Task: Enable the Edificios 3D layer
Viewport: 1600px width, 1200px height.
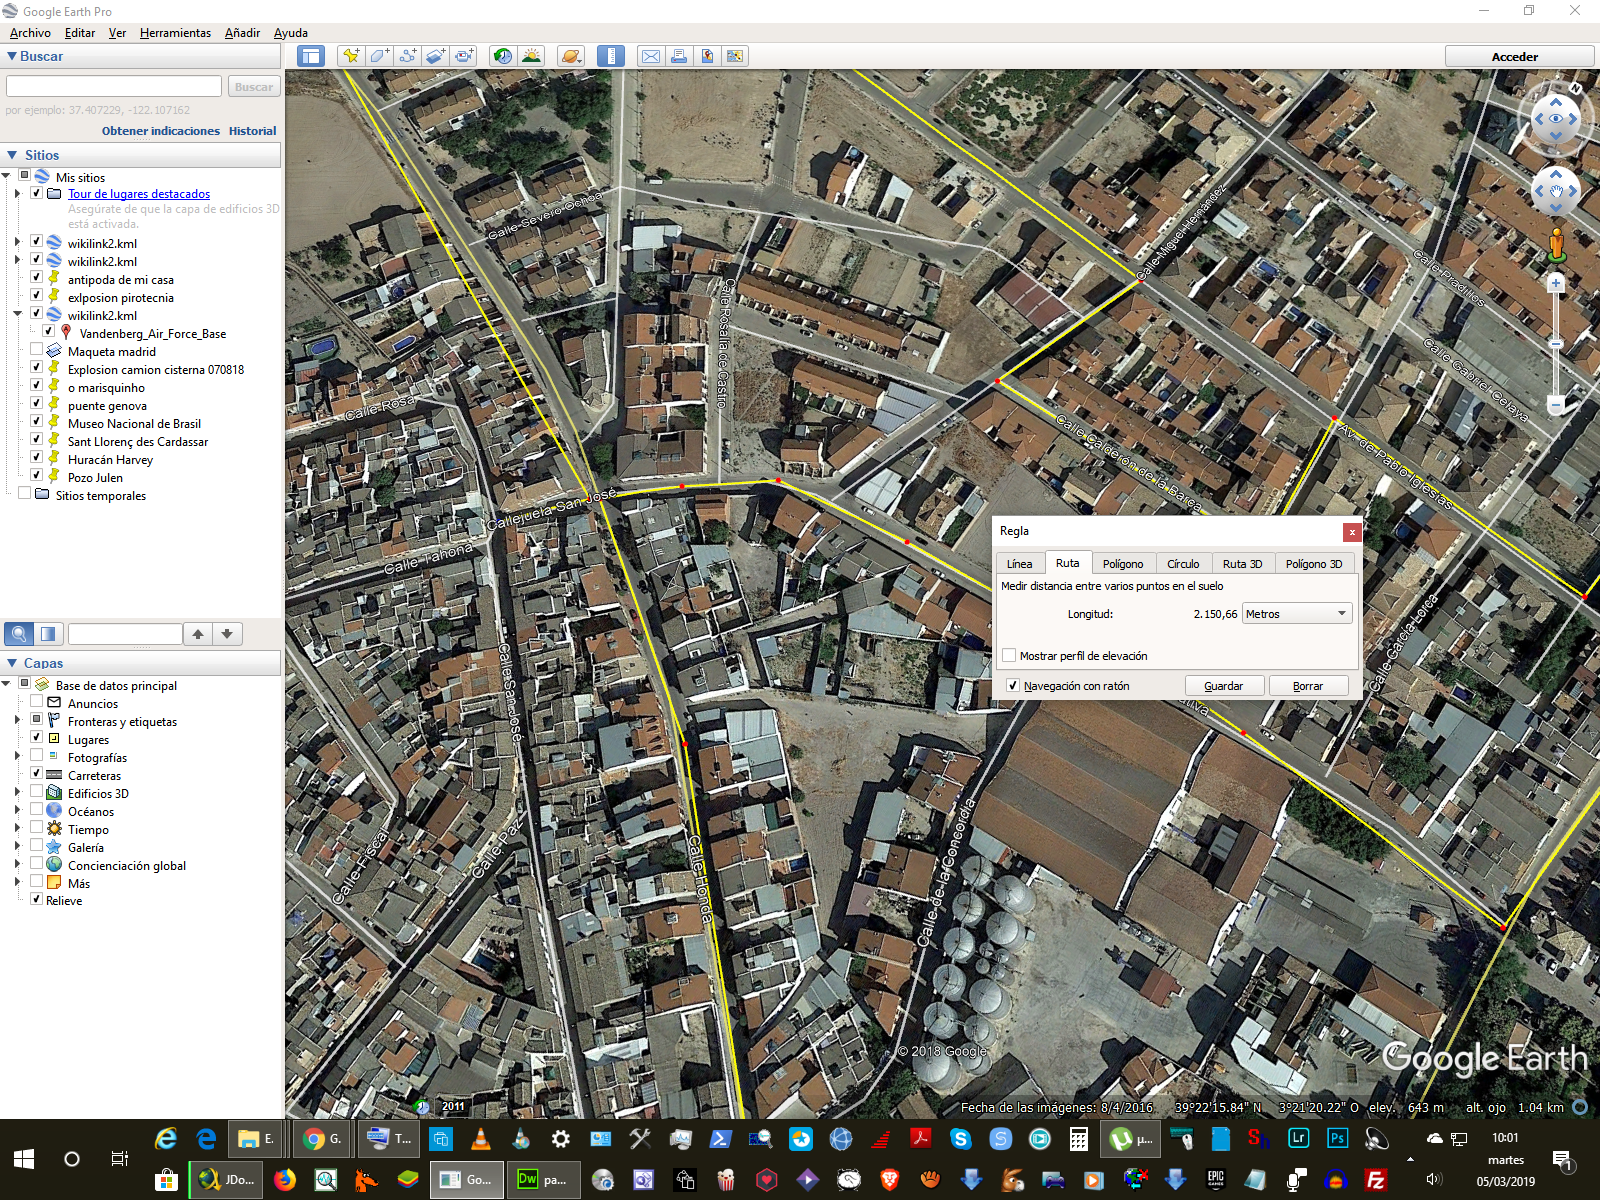Action: [x=37, y=793]
